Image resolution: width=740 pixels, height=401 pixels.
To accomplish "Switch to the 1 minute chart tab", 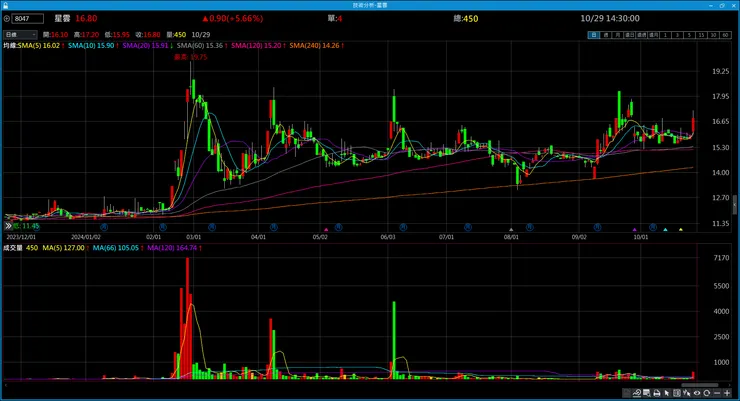I will click(665, 35).
